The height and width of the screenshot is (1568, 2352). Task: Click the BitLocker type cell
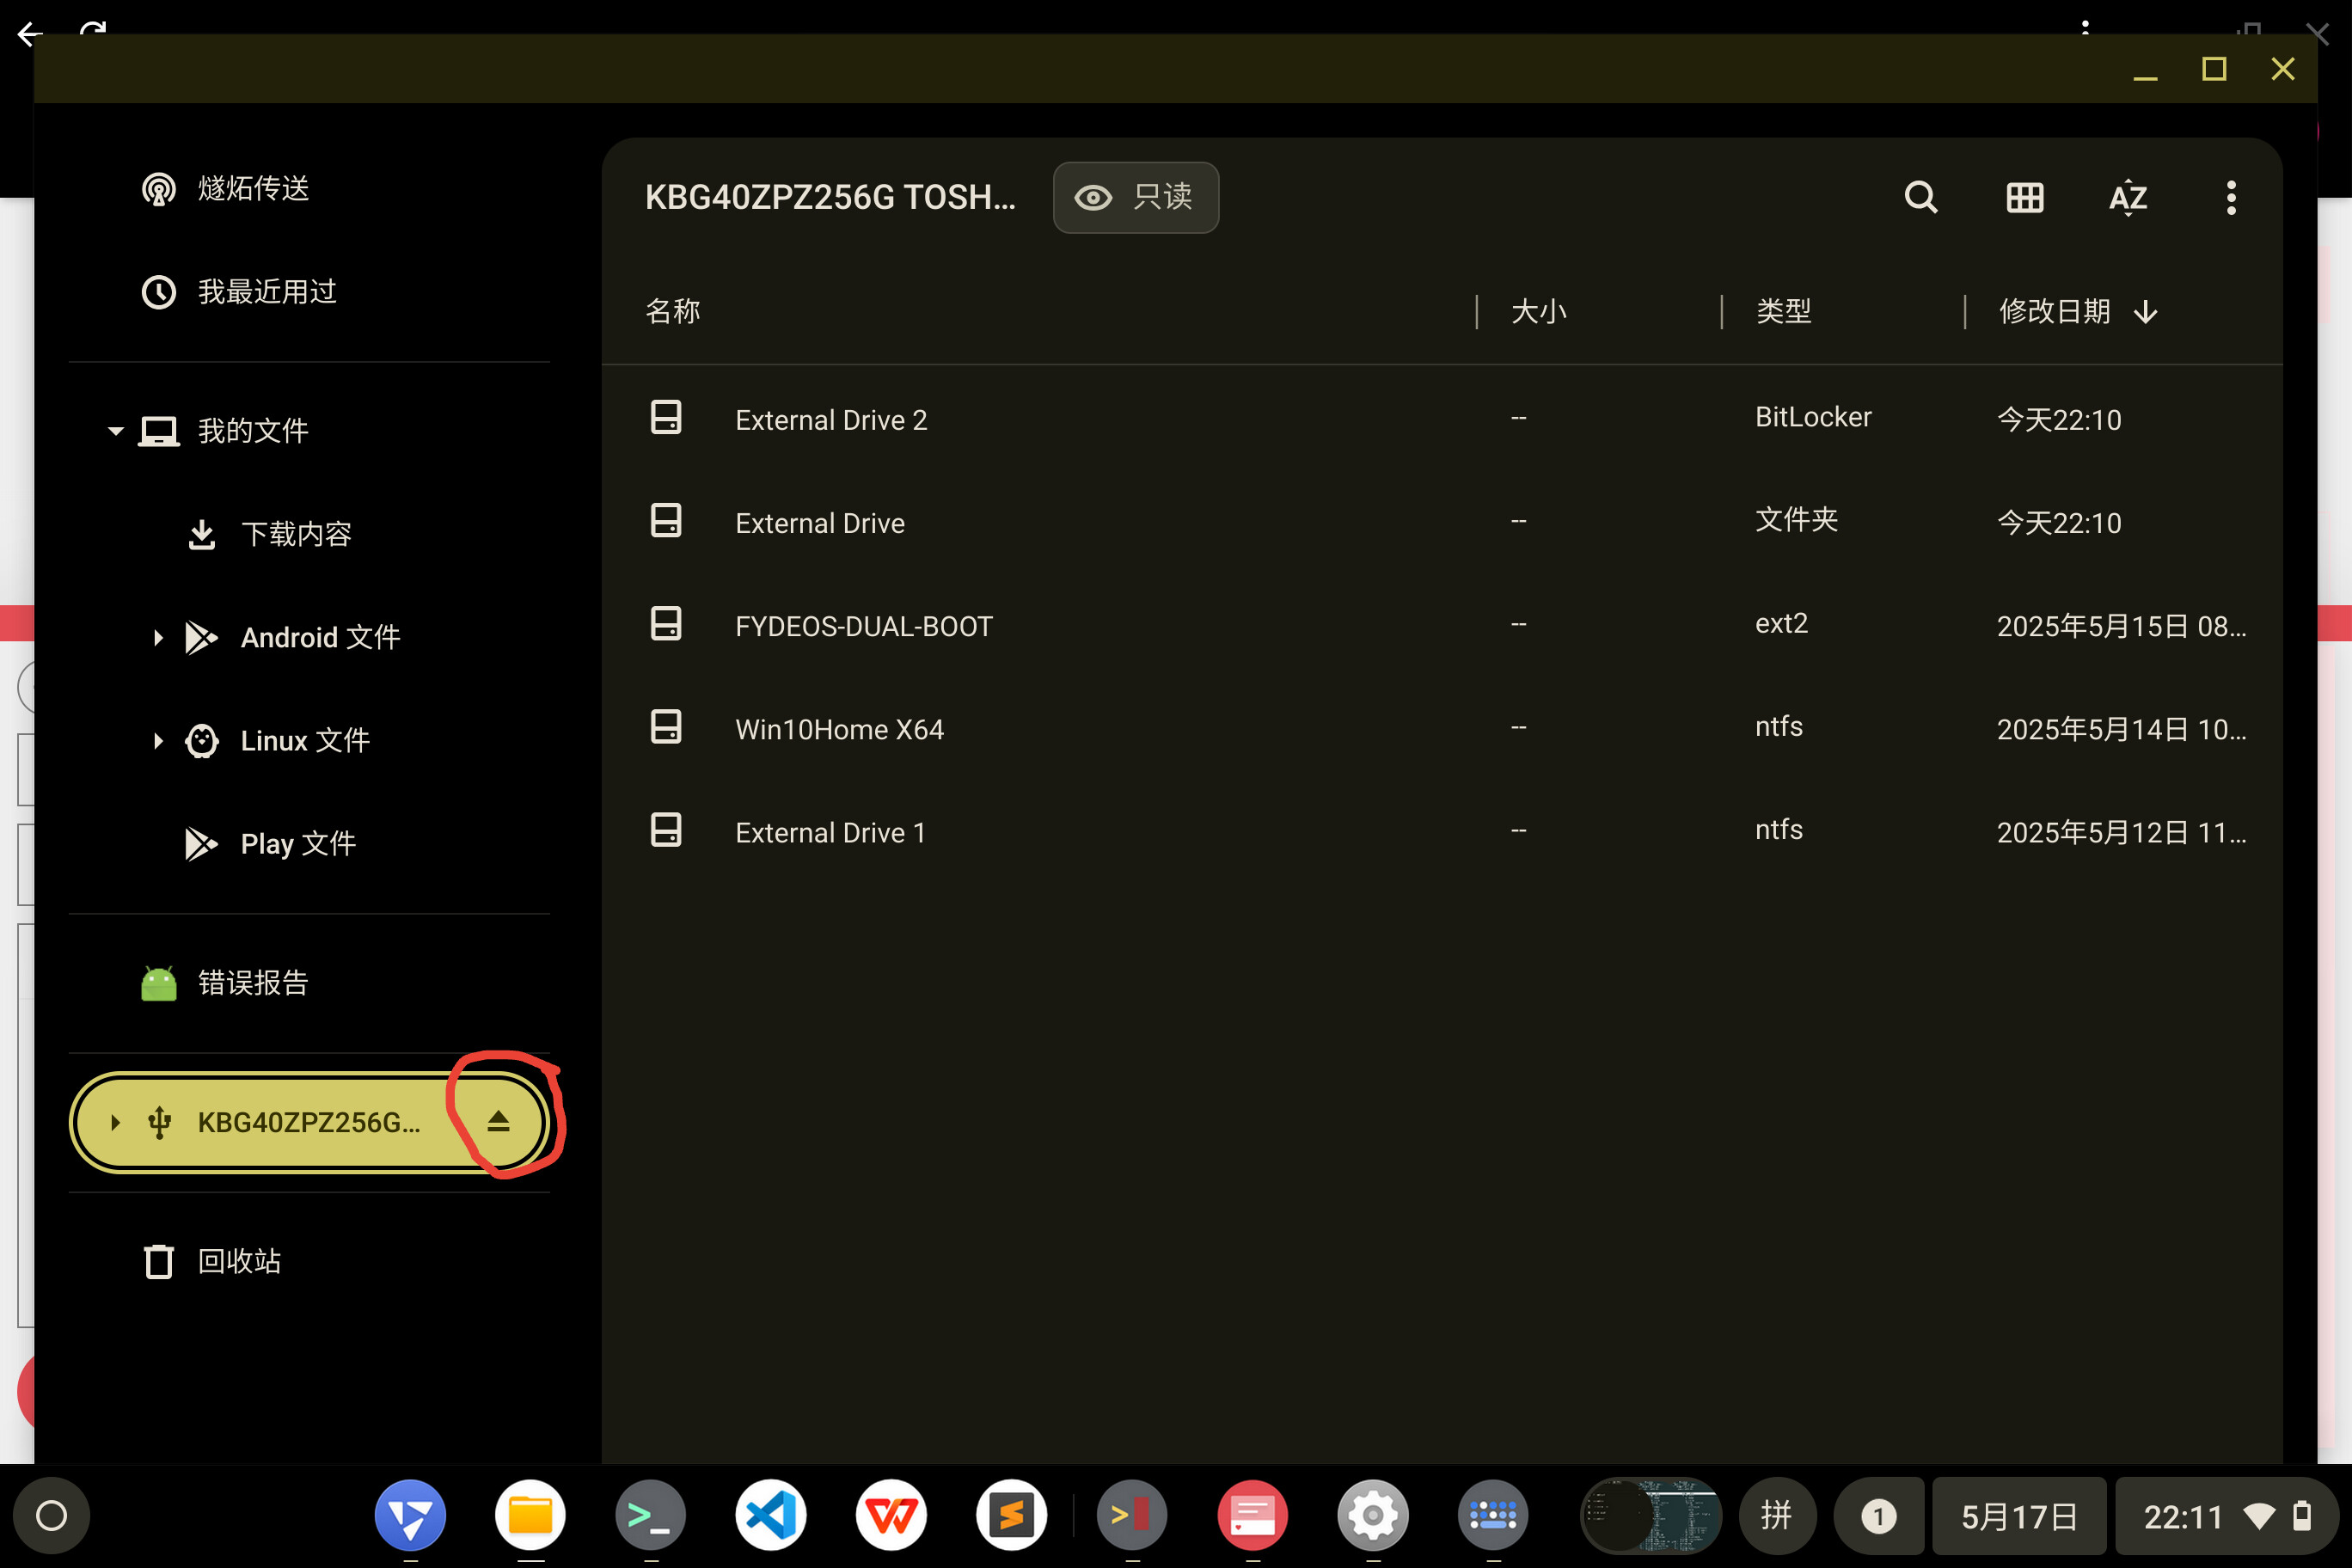[1813, 417]
